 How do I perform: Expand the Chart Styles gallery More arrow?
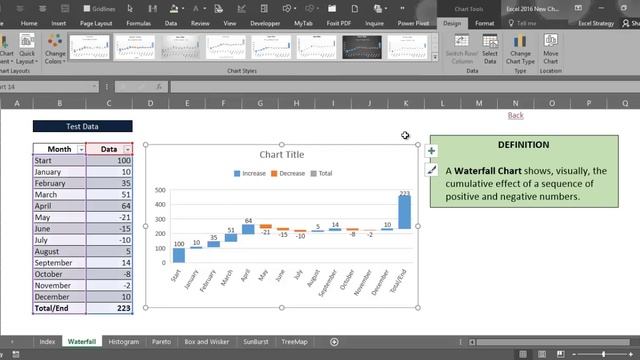pyautogui.click(x=435, y=58)
